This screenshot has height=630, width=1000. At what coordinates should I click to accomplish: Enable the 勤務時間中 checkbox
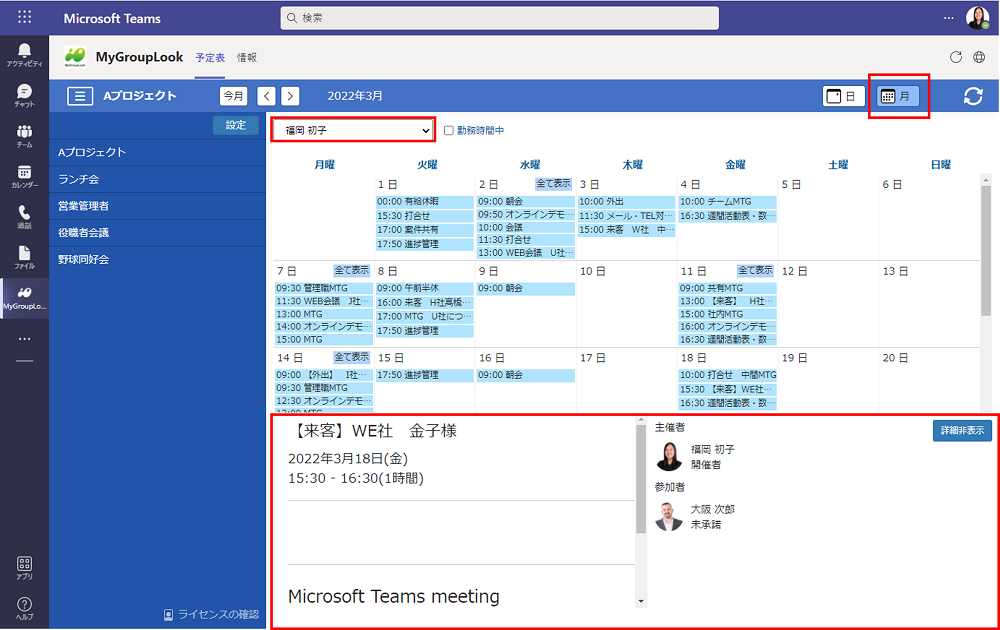(449, 130)
